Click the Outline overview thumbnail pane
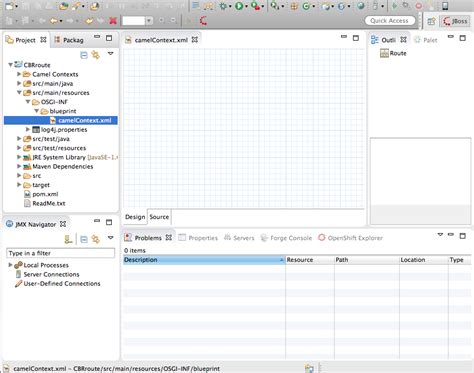474x373 pixels. pos(420,181)
